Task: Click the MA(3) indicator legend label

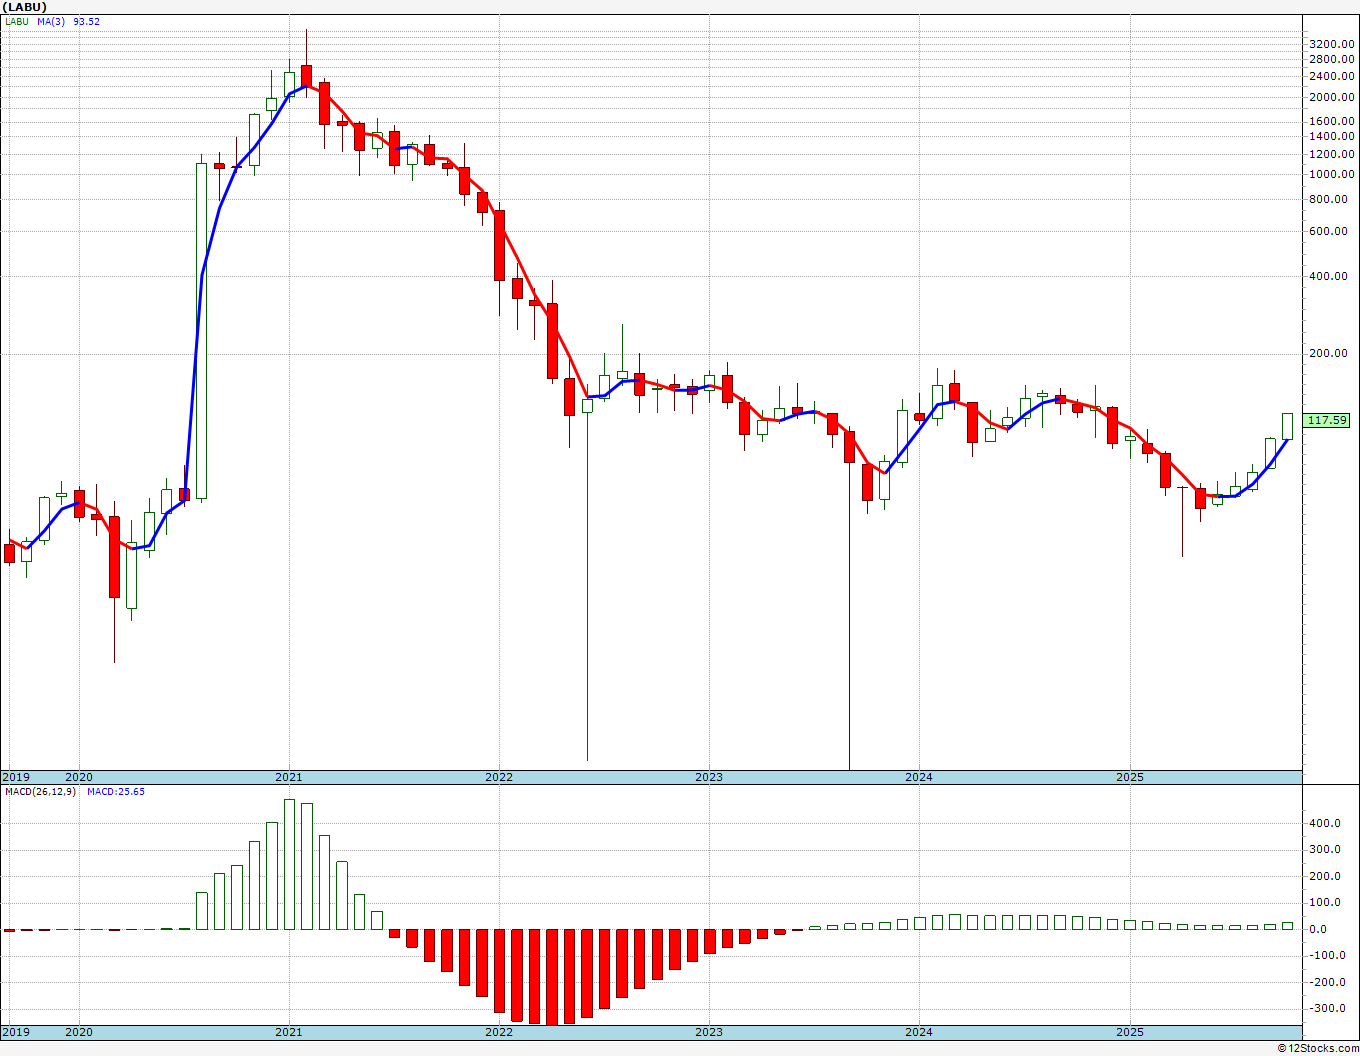Action: click(x=53, y=21)
